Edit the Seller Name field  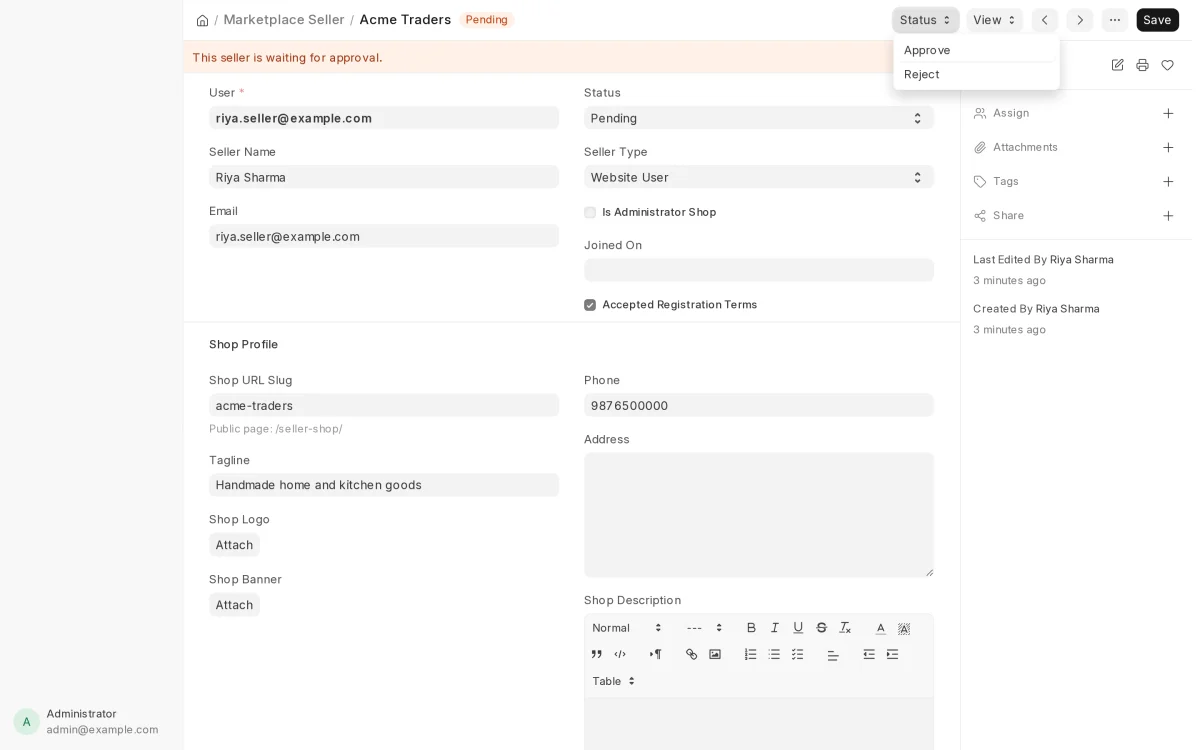tap(384, 177)
